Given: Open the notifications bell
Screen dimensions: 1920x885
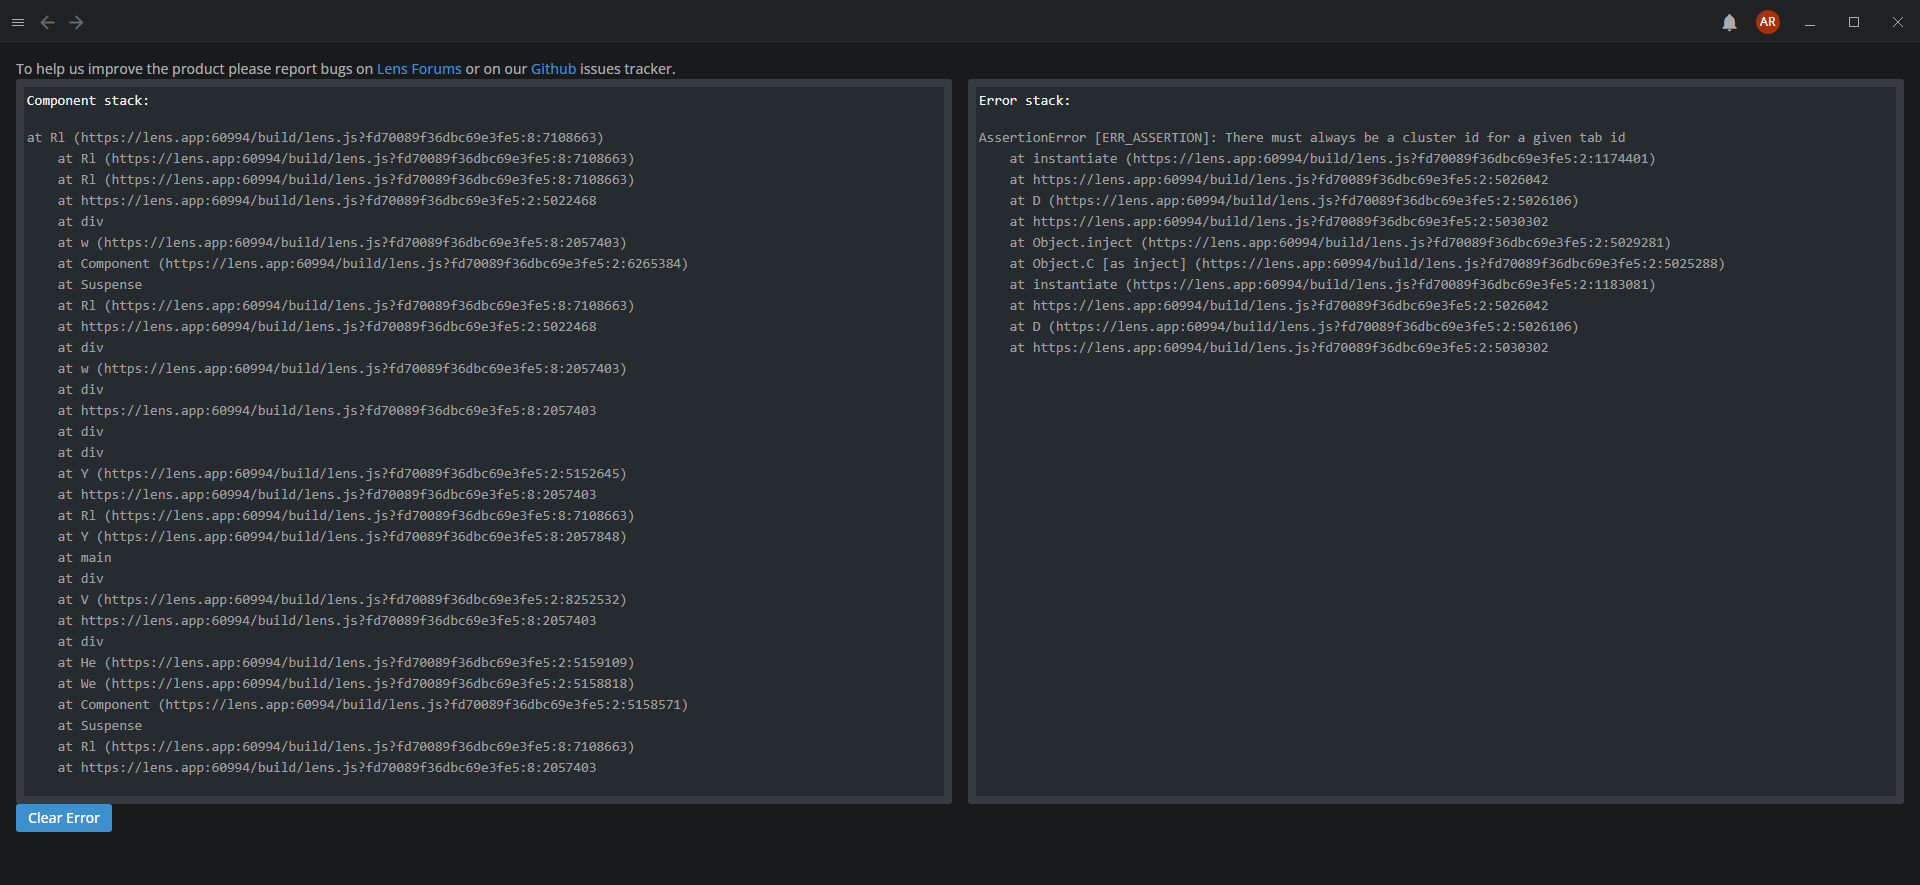Looking at the screenshot, I should point(1729,23).
